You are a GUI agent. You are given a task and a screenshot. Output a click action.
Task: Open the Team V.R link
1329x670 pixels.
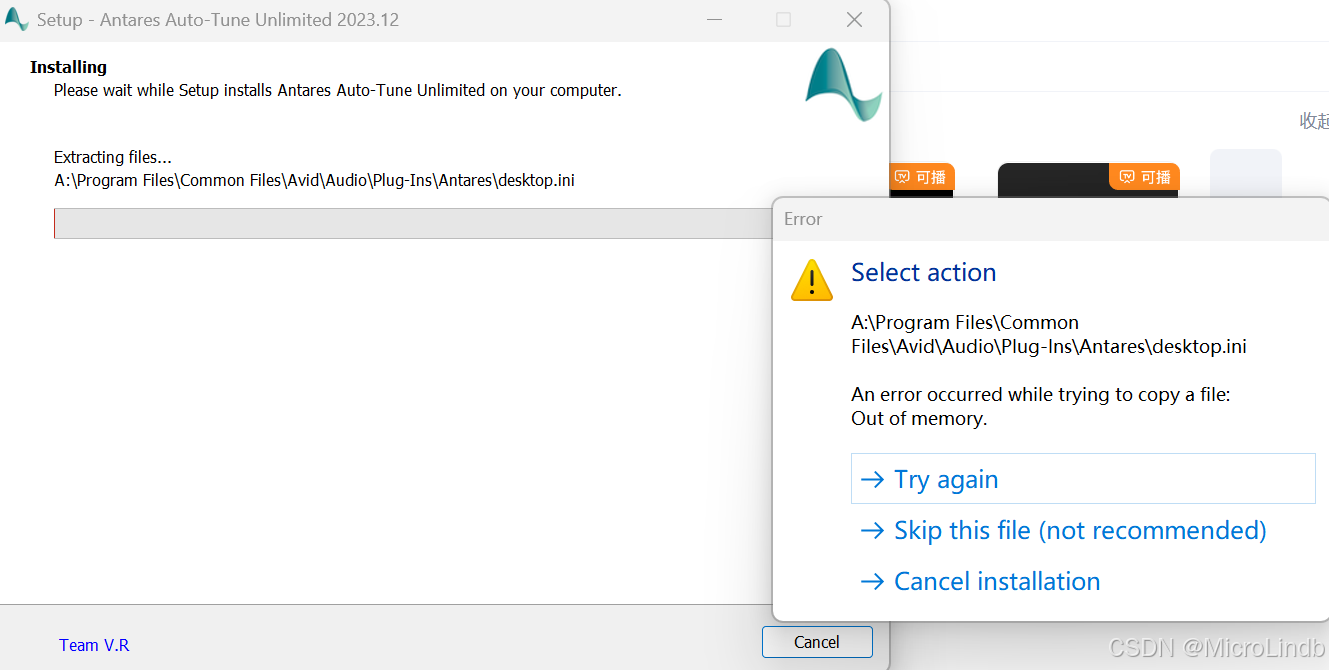tap(93, 645)
